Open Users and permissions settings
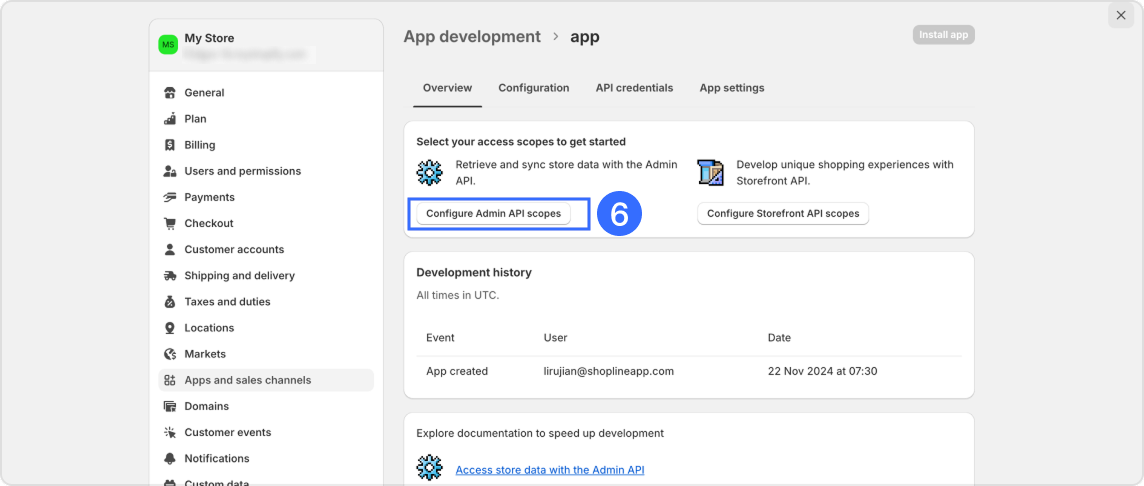Viewport: 1144px width, 486px height. pos(242,171)
